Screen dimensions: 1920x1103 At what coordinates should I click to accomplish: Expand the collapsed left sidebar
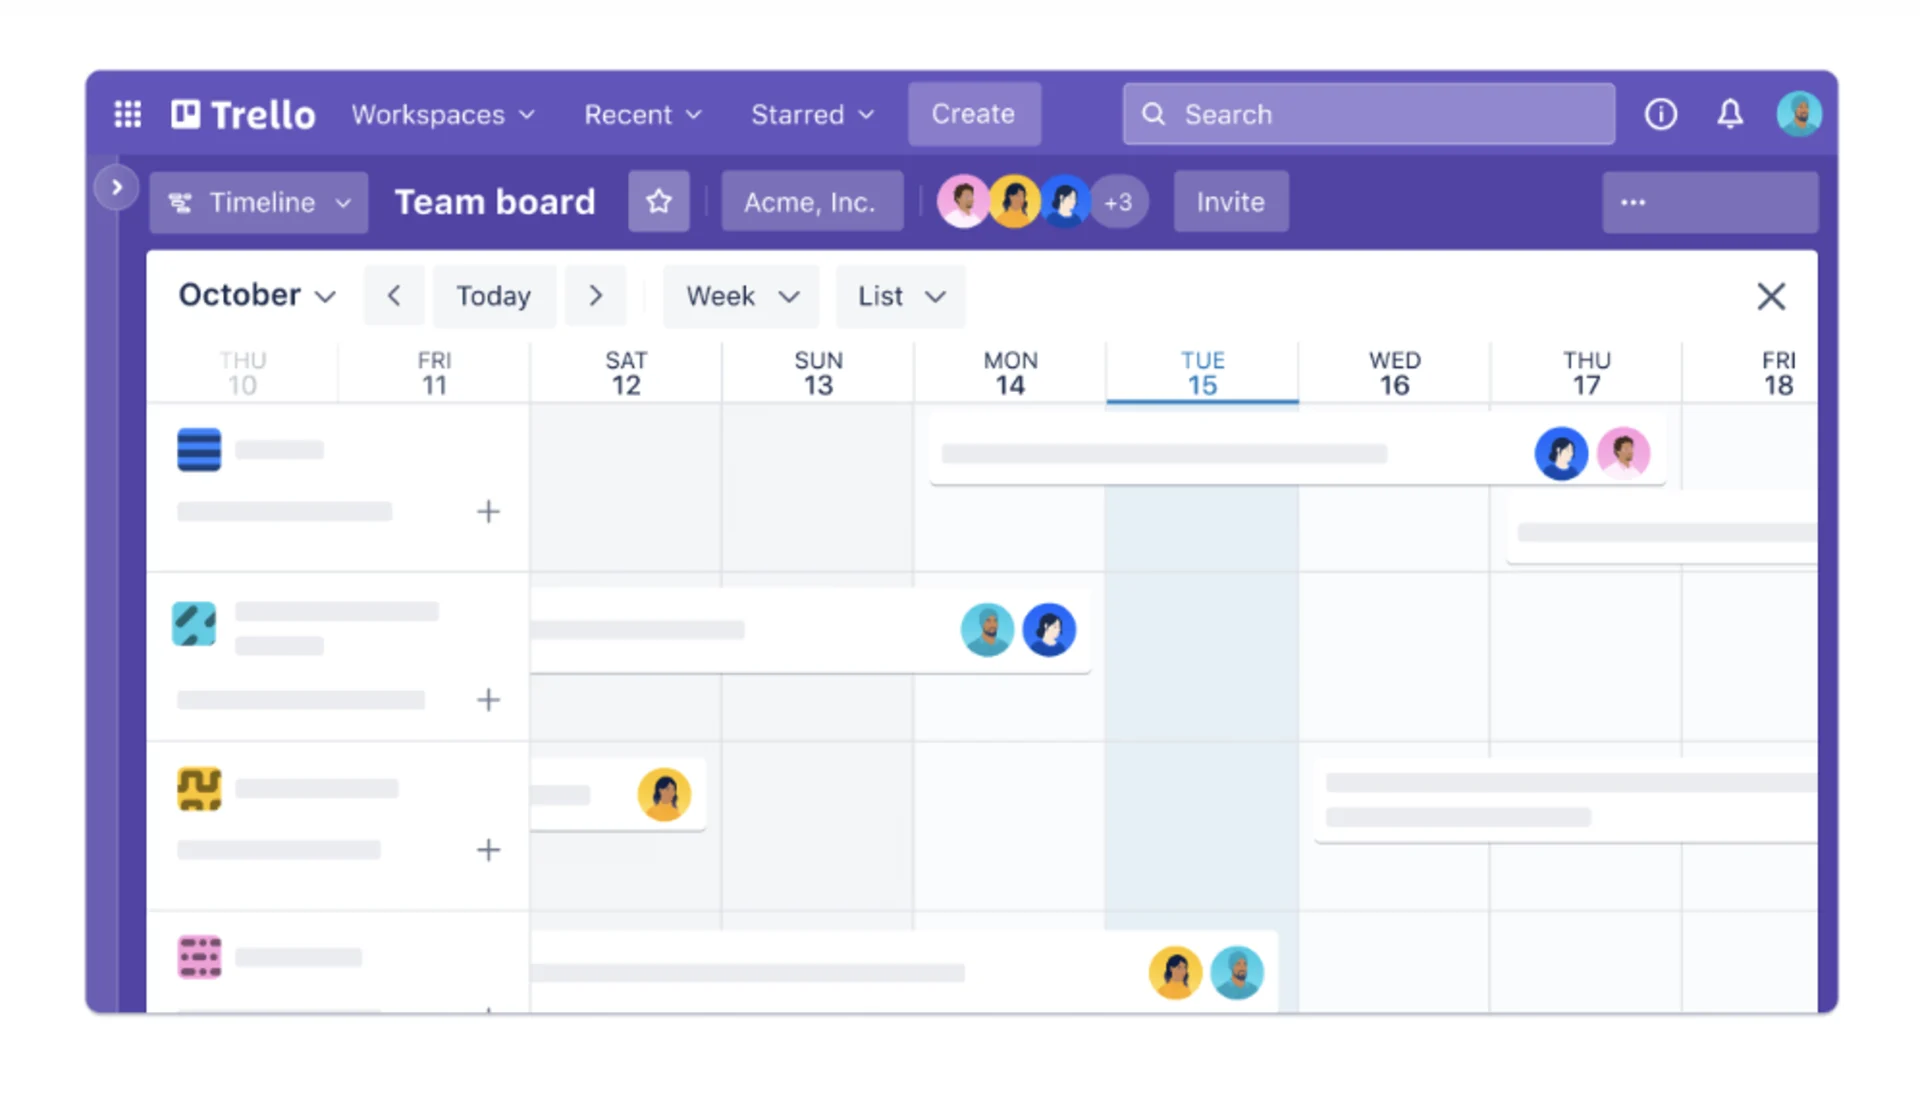point(117,186)
